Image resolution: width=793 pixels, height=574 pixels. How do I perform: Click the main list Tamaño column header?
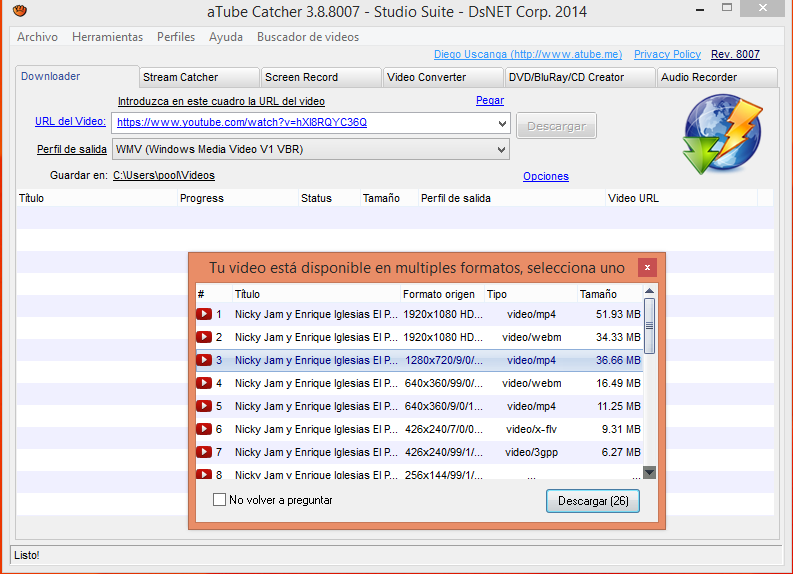[389, 198]
